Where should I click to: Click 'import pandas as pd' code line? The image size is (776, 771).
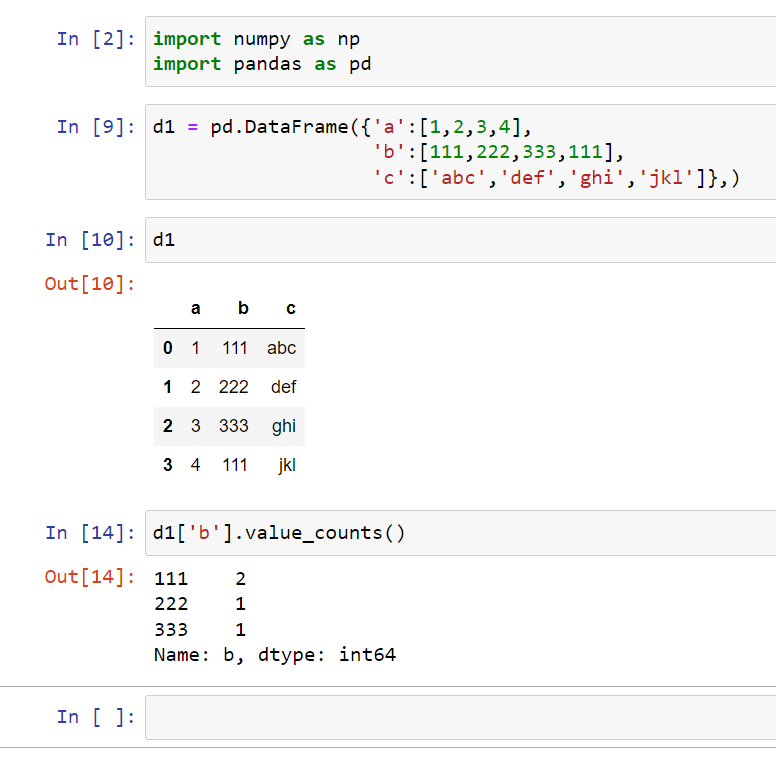point(262,64)
